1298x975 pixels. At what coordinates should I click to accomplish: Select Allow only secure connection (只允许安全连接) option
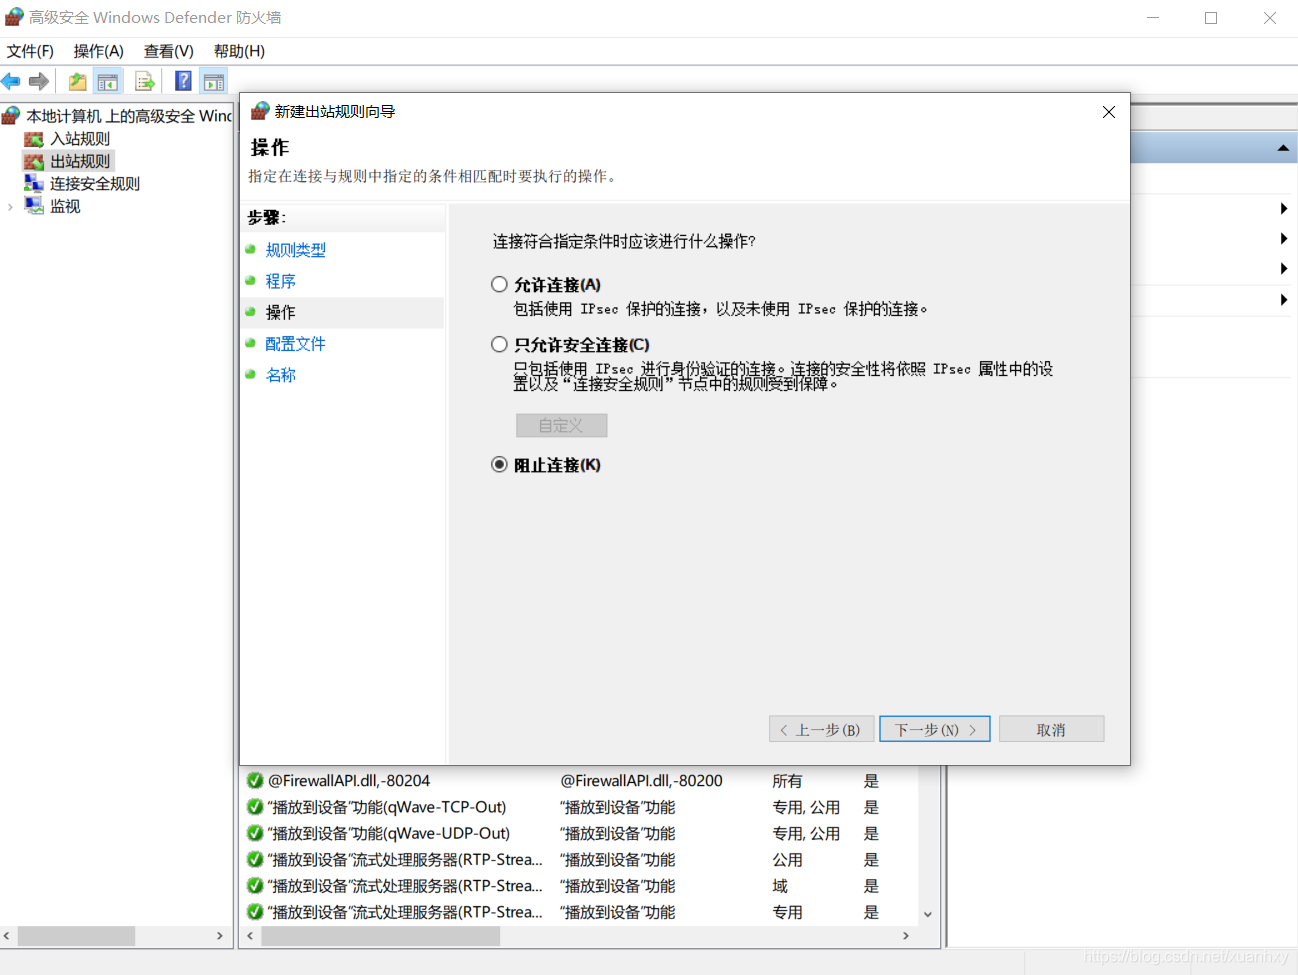coord(499,345)
